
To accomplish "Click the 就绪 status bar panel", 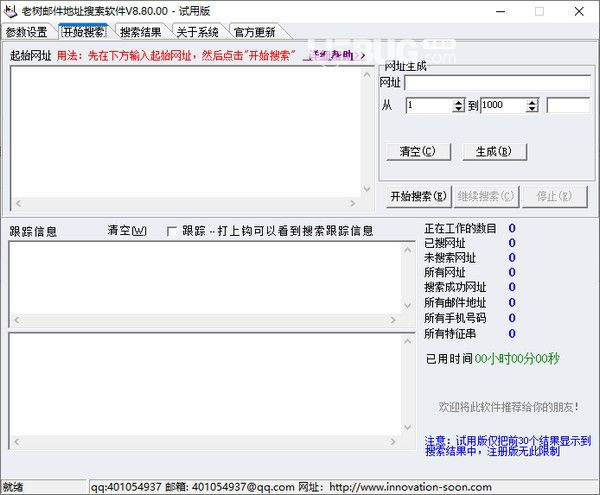I will pyautogui.click(x=44, y=487).
